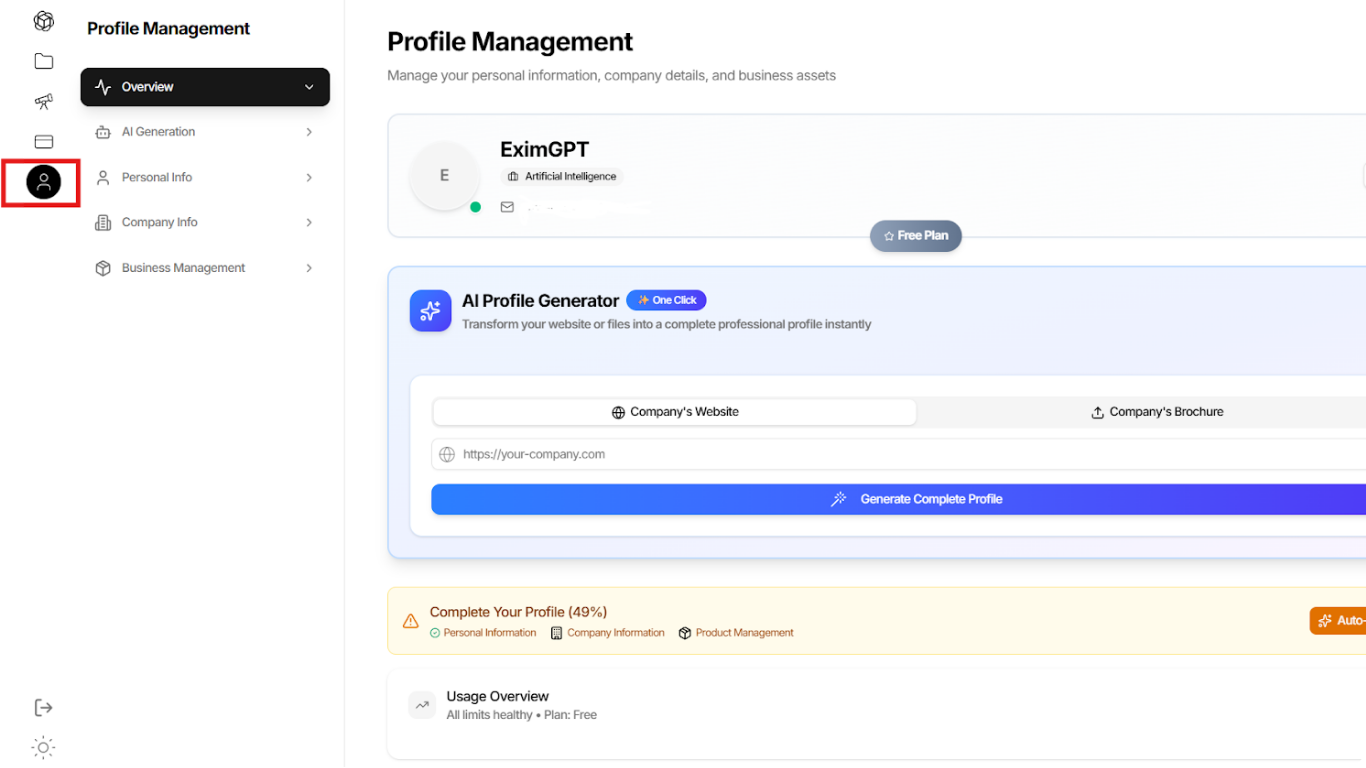
Task: Click the AI Profile Generator sparkle icon
Action: pos(430,311)
